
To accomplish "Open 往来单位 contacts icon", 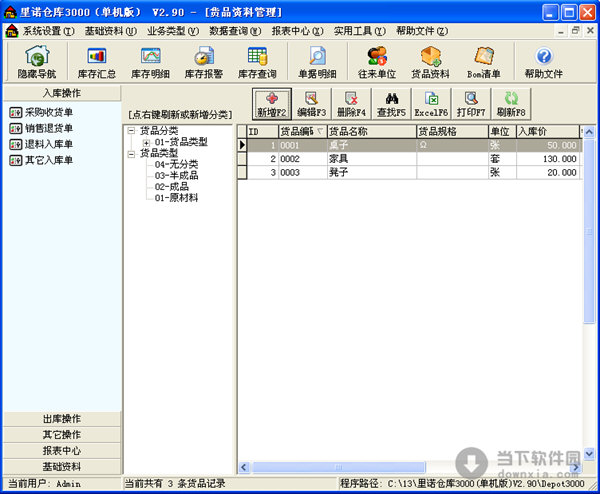I will click(377, 62).
